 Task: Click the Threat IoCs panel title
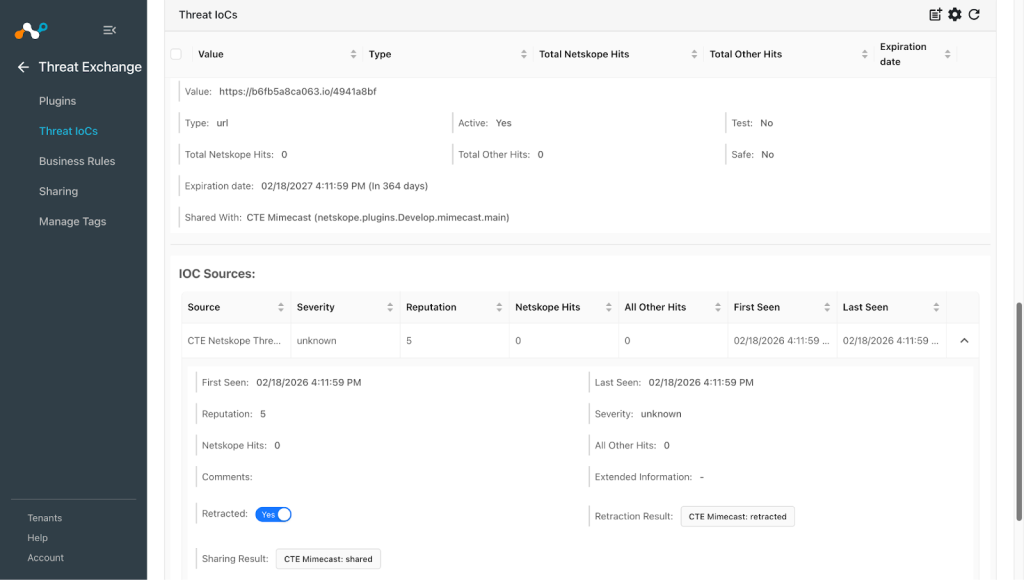[x=208, y=14]
